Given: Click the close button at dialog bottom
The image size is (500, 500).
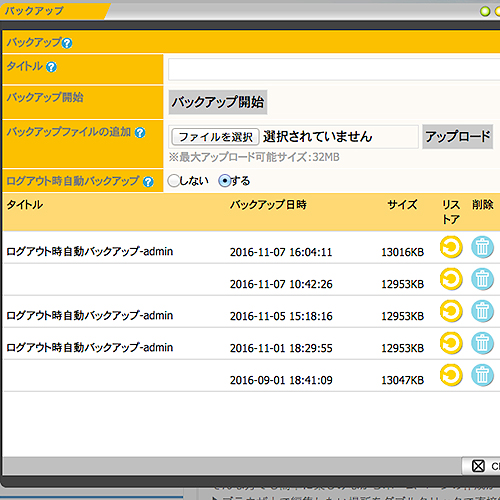Looking at the screenshot, I should pos(481,466).
